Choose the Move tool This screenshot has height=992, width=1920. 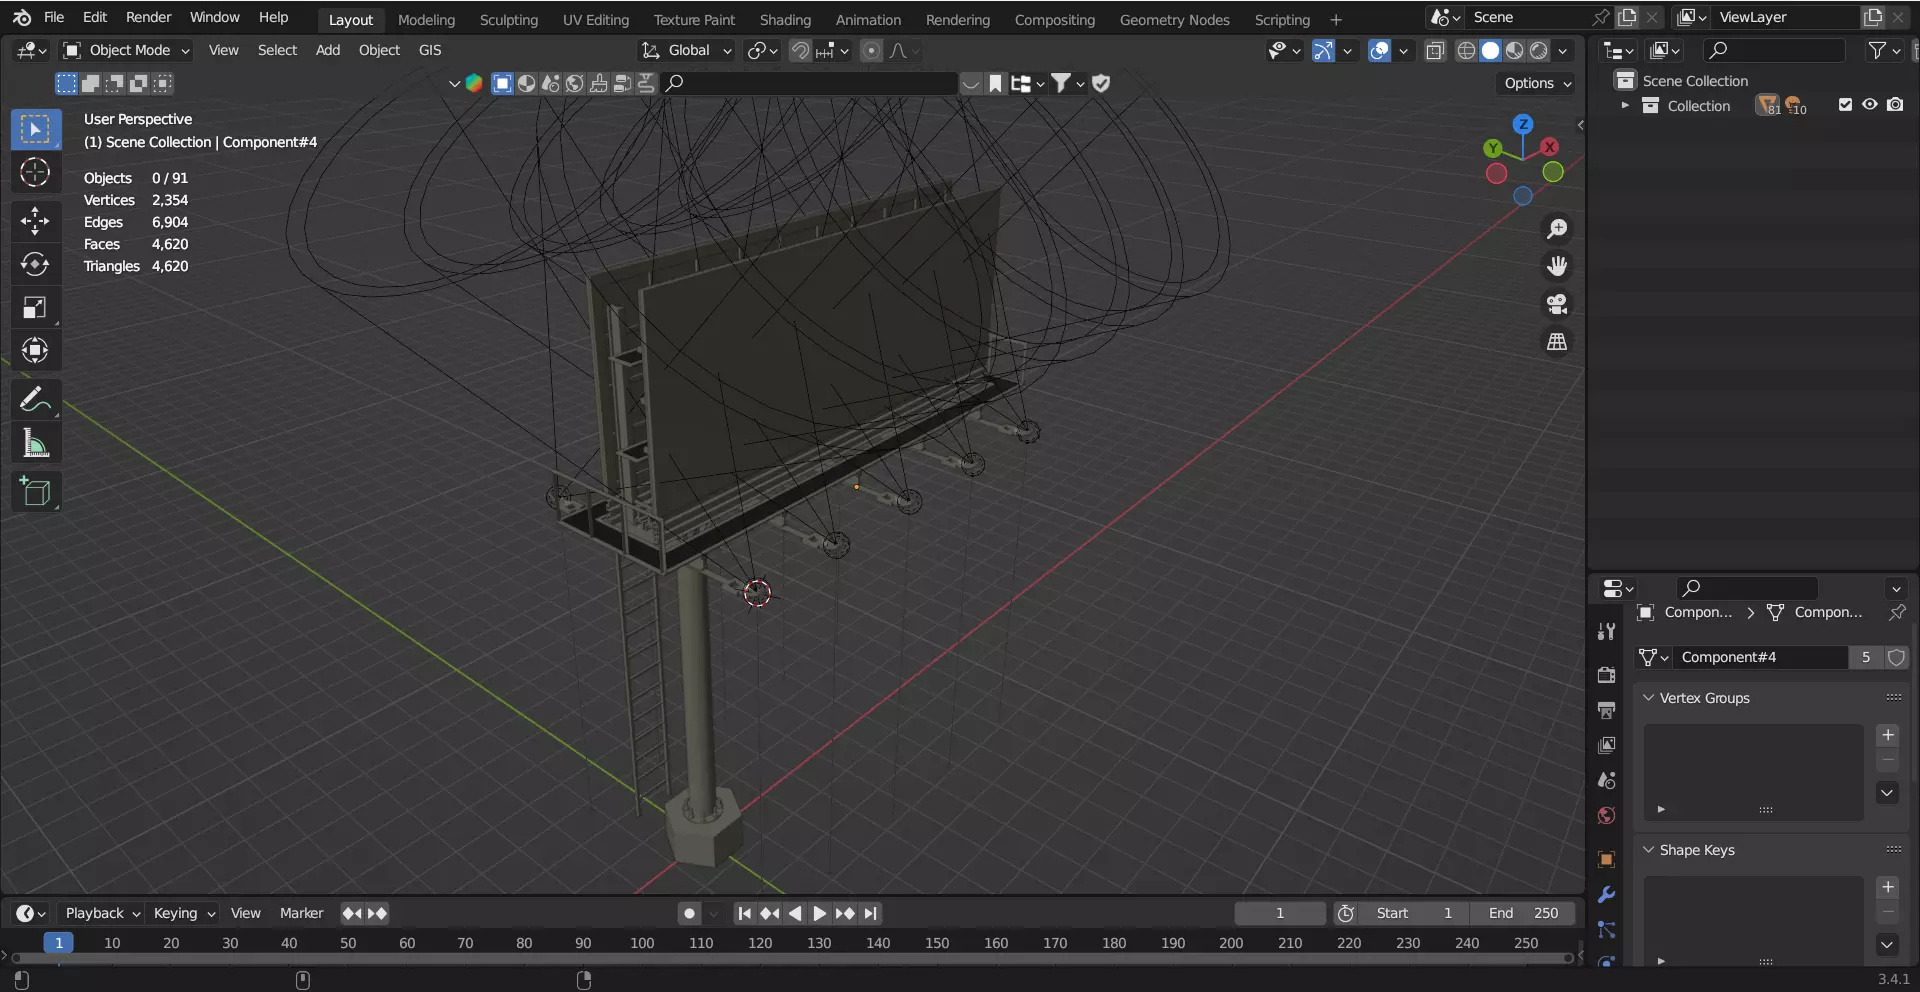pyautogui.click(x=35, y=221)
